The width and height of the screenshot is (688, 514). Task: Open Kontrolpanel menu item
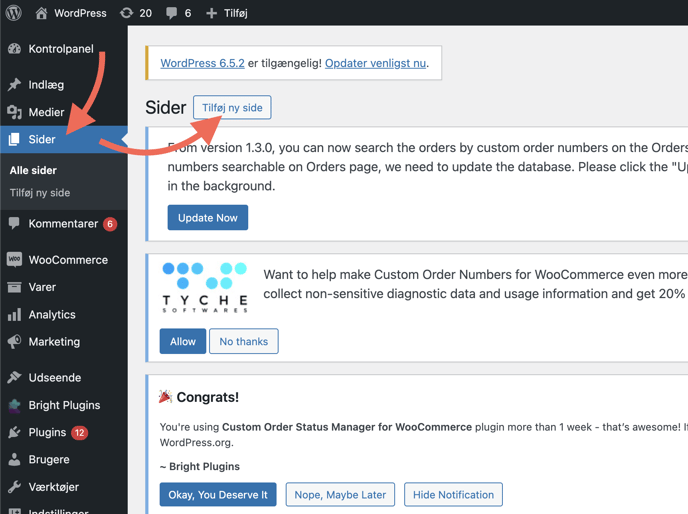(61, 49)
